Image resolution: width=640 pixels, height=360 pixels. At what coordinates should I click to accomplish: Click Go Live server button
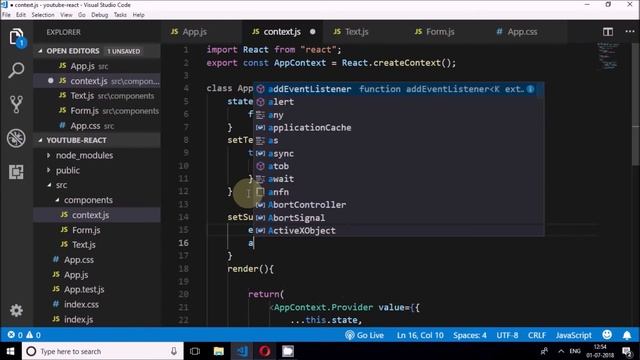pyautogui.click(x=364, y=335)
